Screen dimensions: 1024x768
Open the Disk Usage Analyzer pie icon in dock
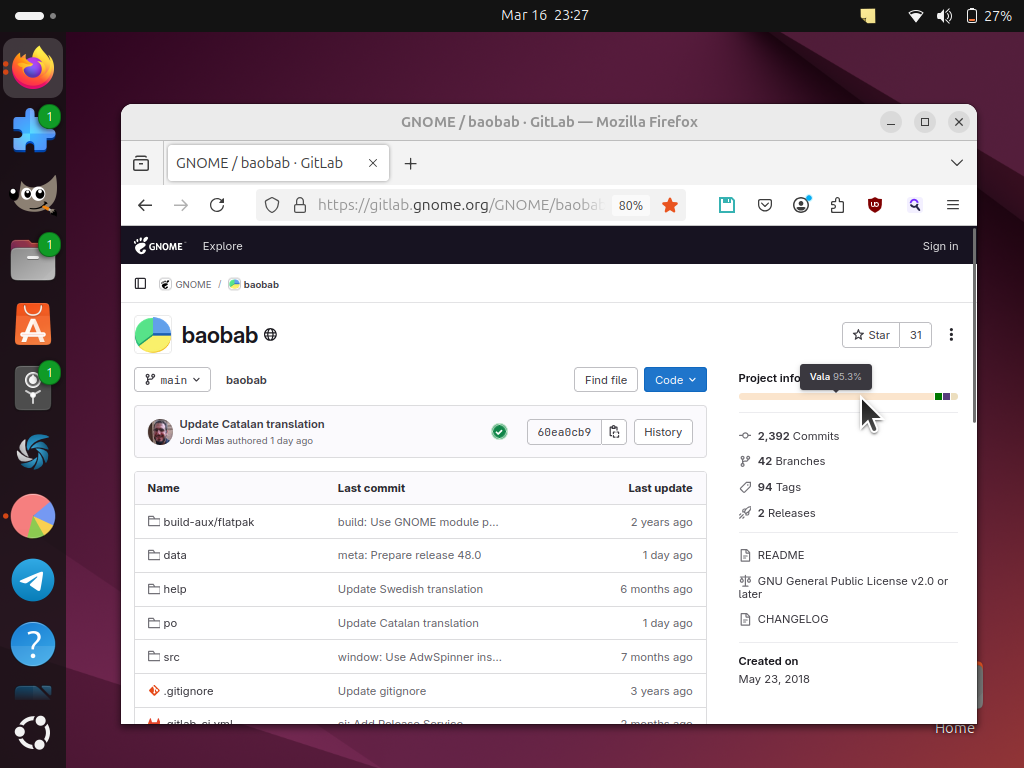[33, 516]
